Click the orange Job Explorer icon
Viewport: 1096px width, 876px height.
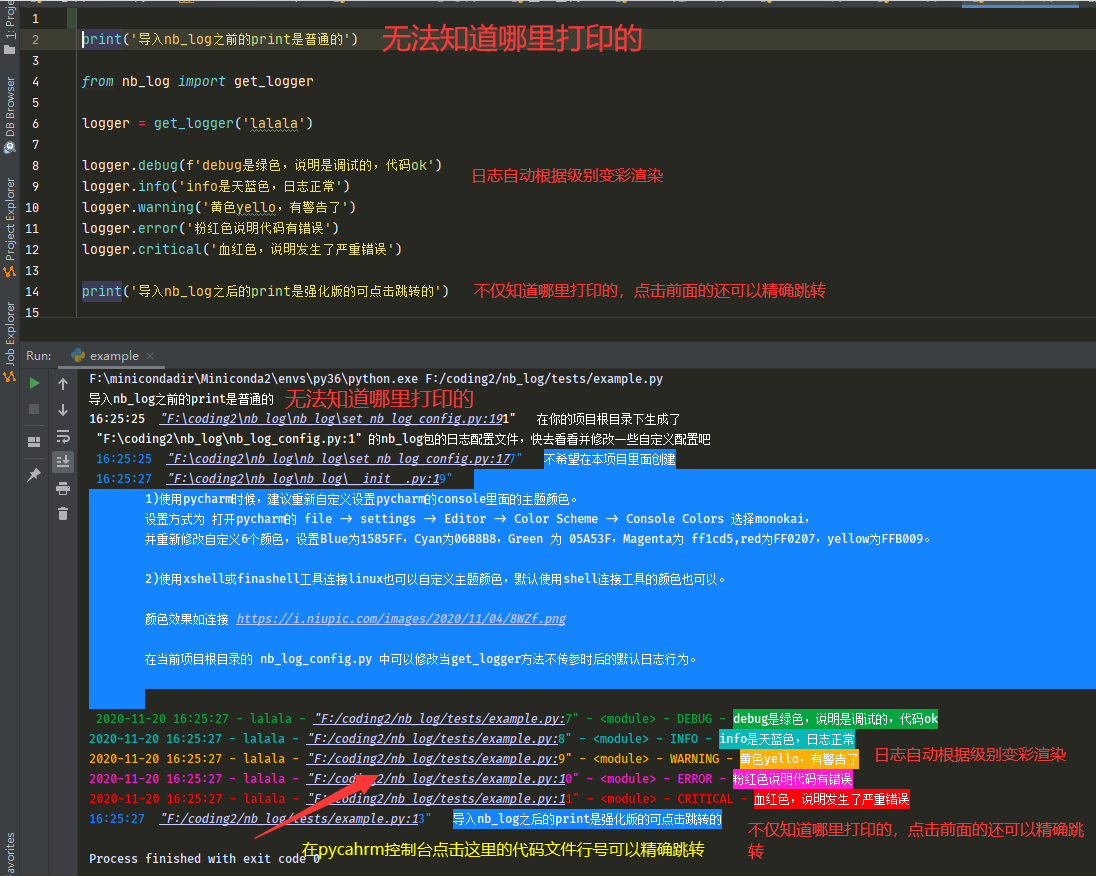10,377
